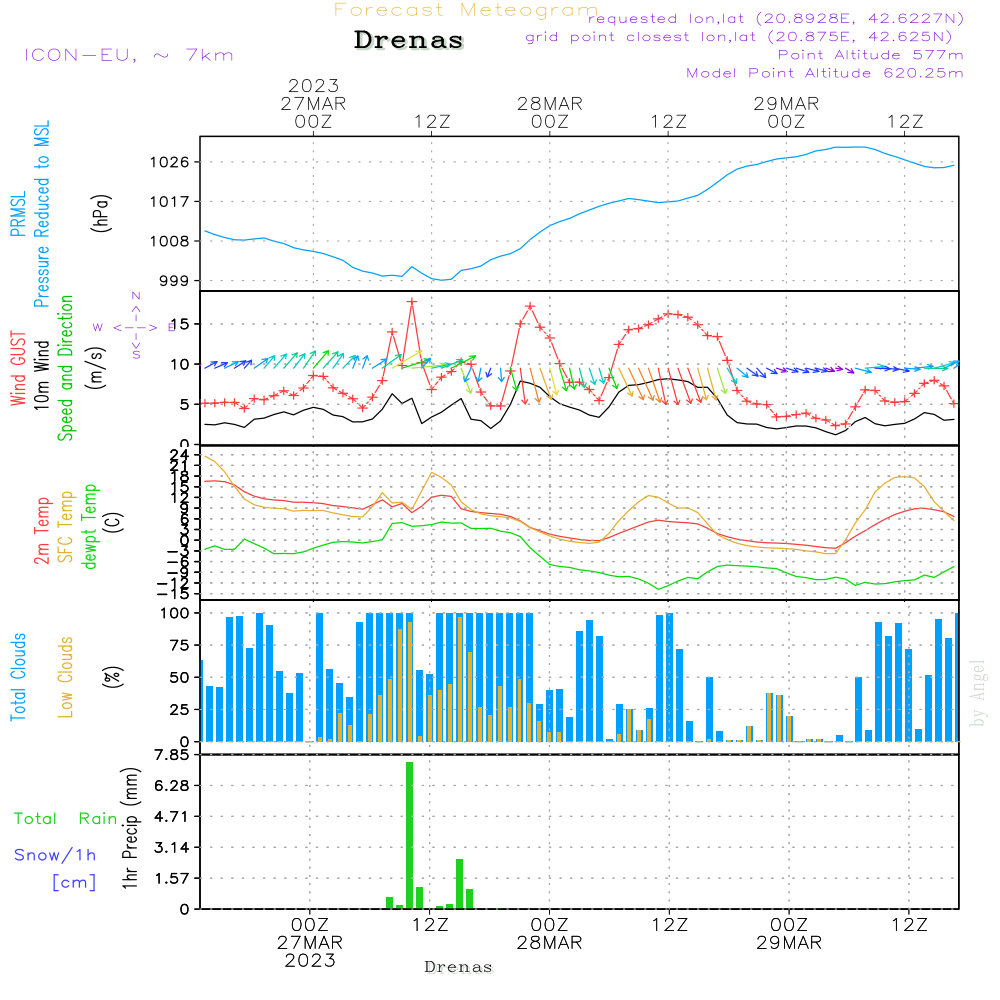Click the '75' value on the cloud axis
This screenshot has height=1000, width=1000.
pyautogui.click(x=180, y=645)
